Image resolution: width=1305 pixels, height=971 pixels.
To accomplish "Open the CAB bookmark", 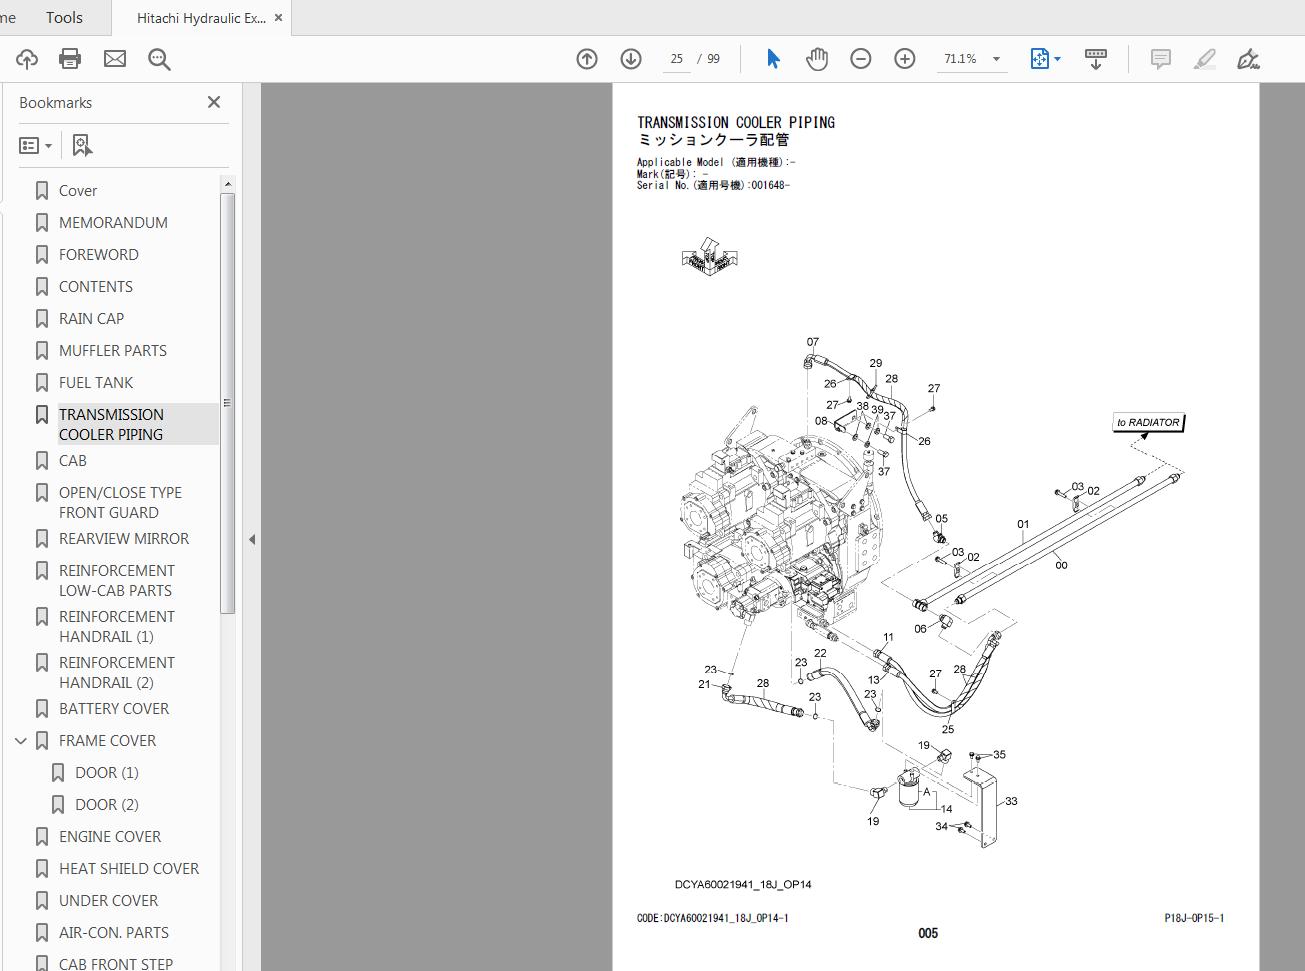I will (x=73, y=461).
